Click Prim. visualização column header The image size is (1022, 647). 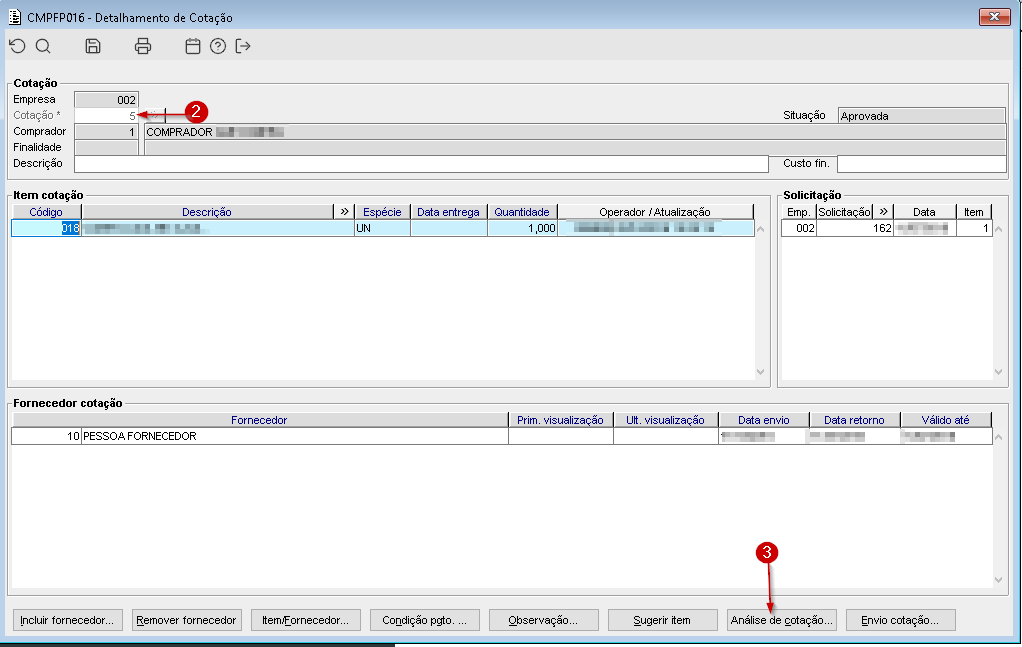561,420
